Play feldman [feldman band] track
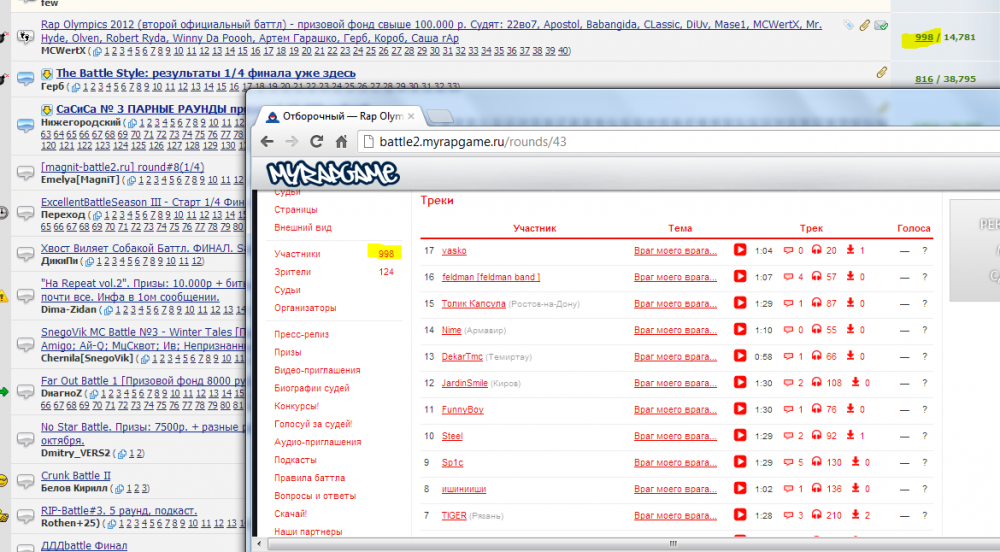 (740, 276)
